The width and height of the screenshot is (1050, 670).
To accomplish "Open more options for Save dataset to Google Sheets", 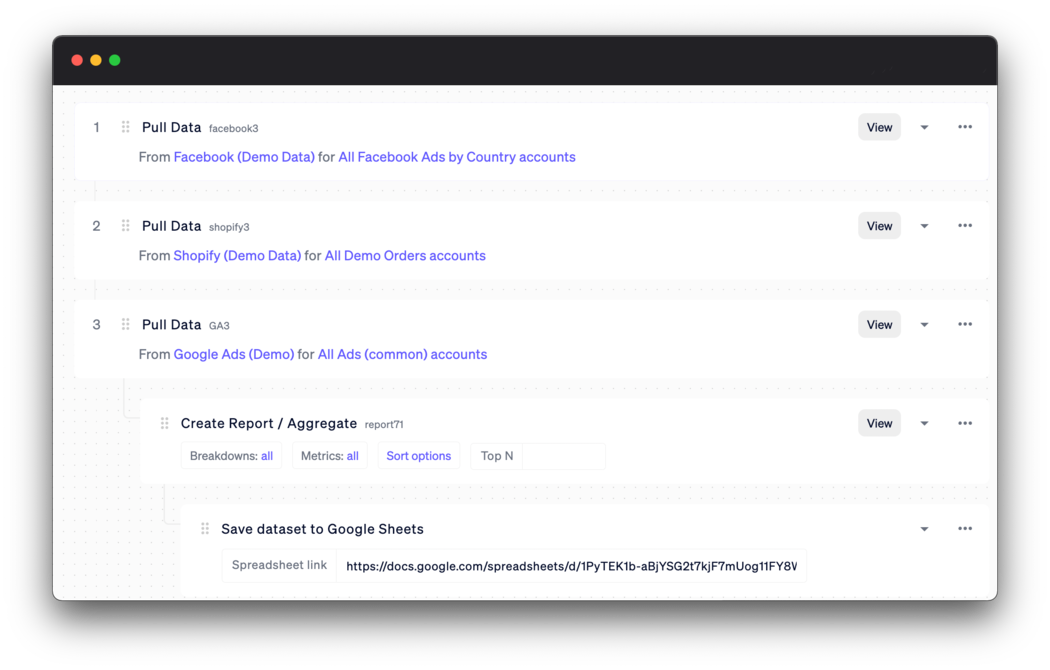I will pyautogui.click(x=964, y=529).
